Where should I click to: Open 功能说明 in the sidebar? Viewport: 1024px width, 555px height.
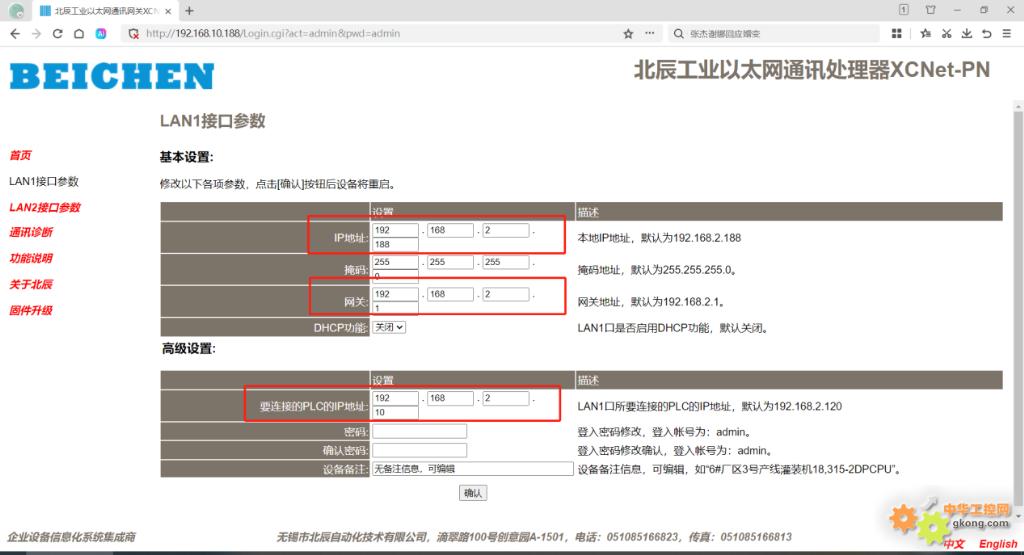click(31, 259)
